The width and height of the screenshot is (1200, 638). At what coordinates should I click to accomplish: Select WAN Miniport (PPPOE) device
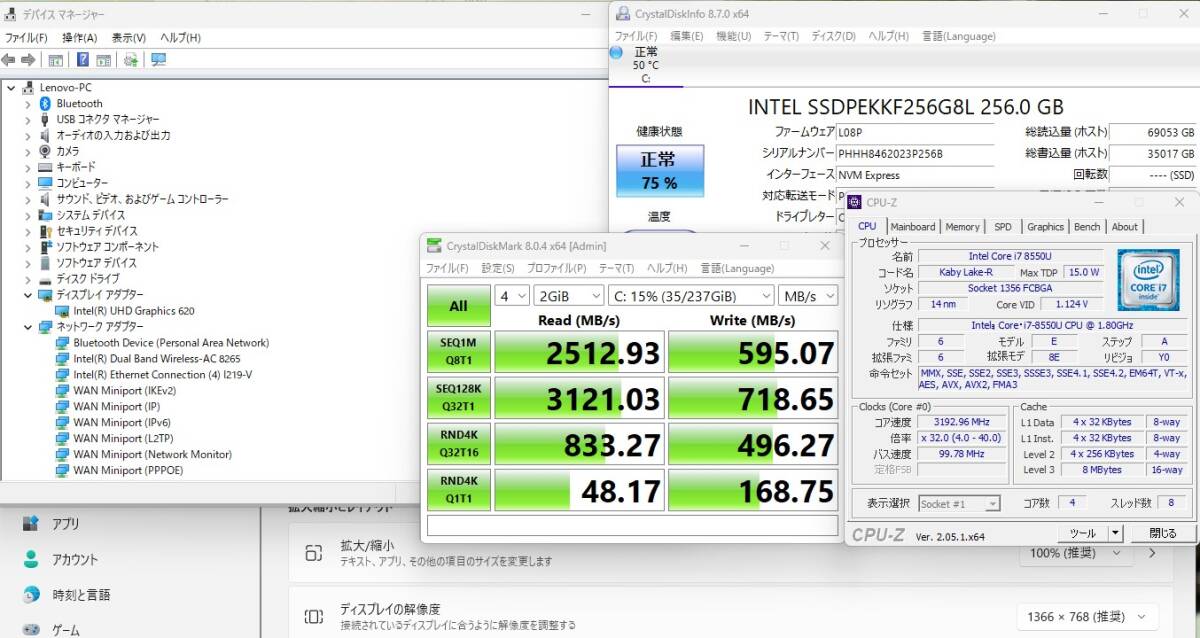128,471
